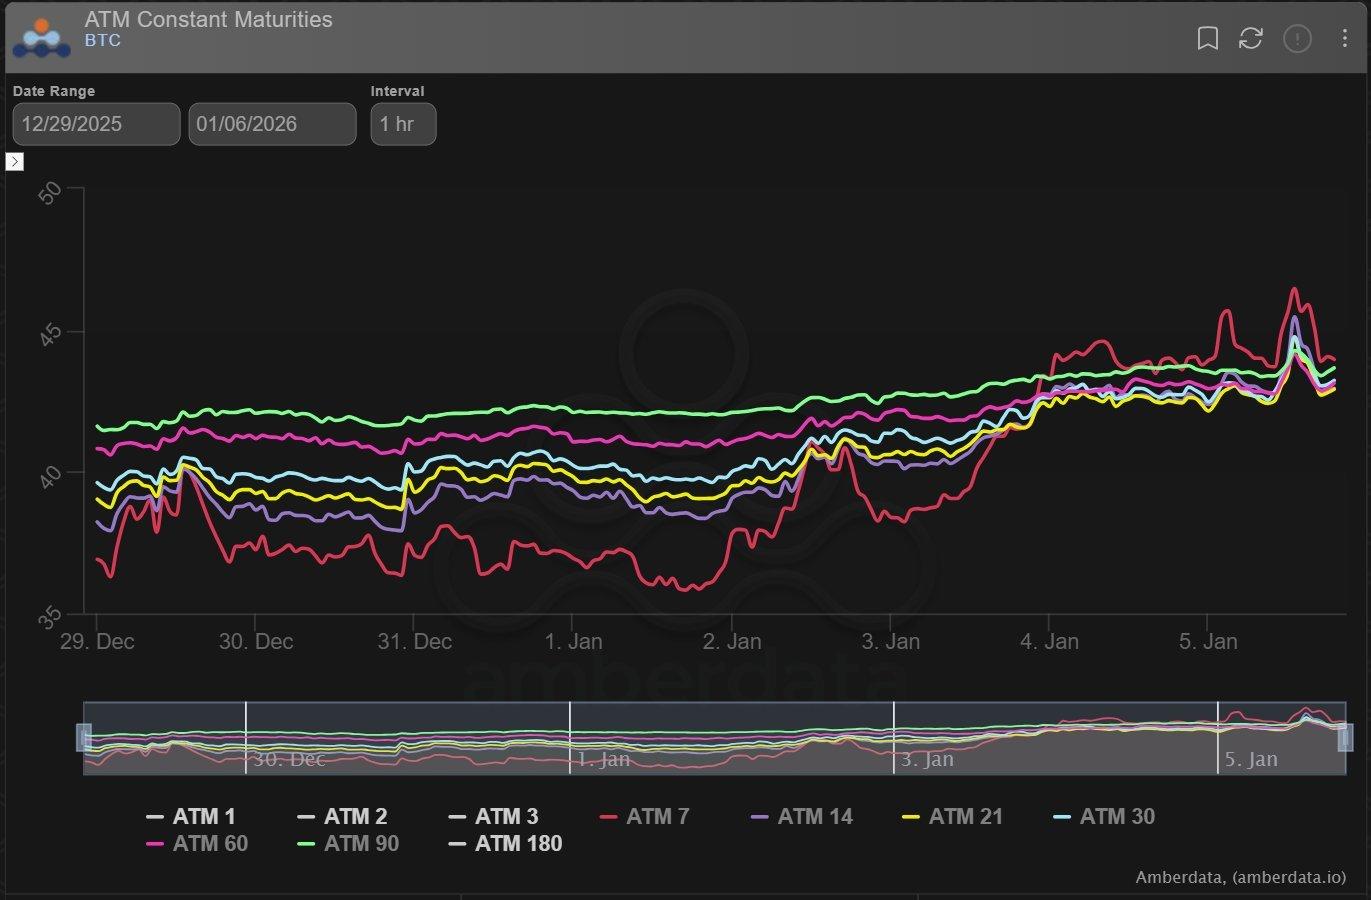The image size is (1371, 900).
Task: Click the Amberdata credits link
Action: 1240,878
